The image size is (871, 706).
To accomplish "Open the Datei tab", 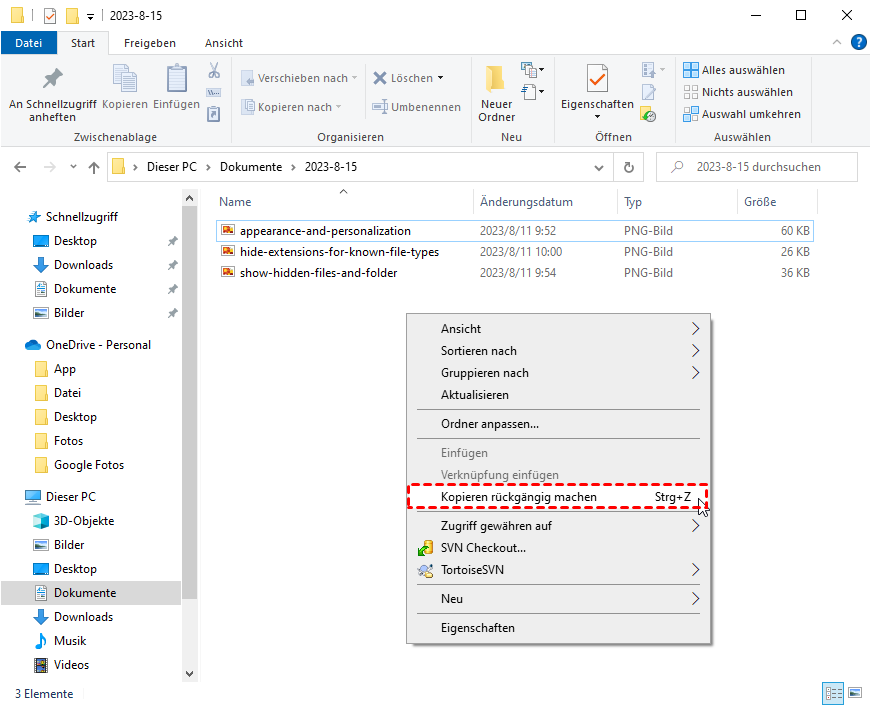I will [x=29, y=43].
